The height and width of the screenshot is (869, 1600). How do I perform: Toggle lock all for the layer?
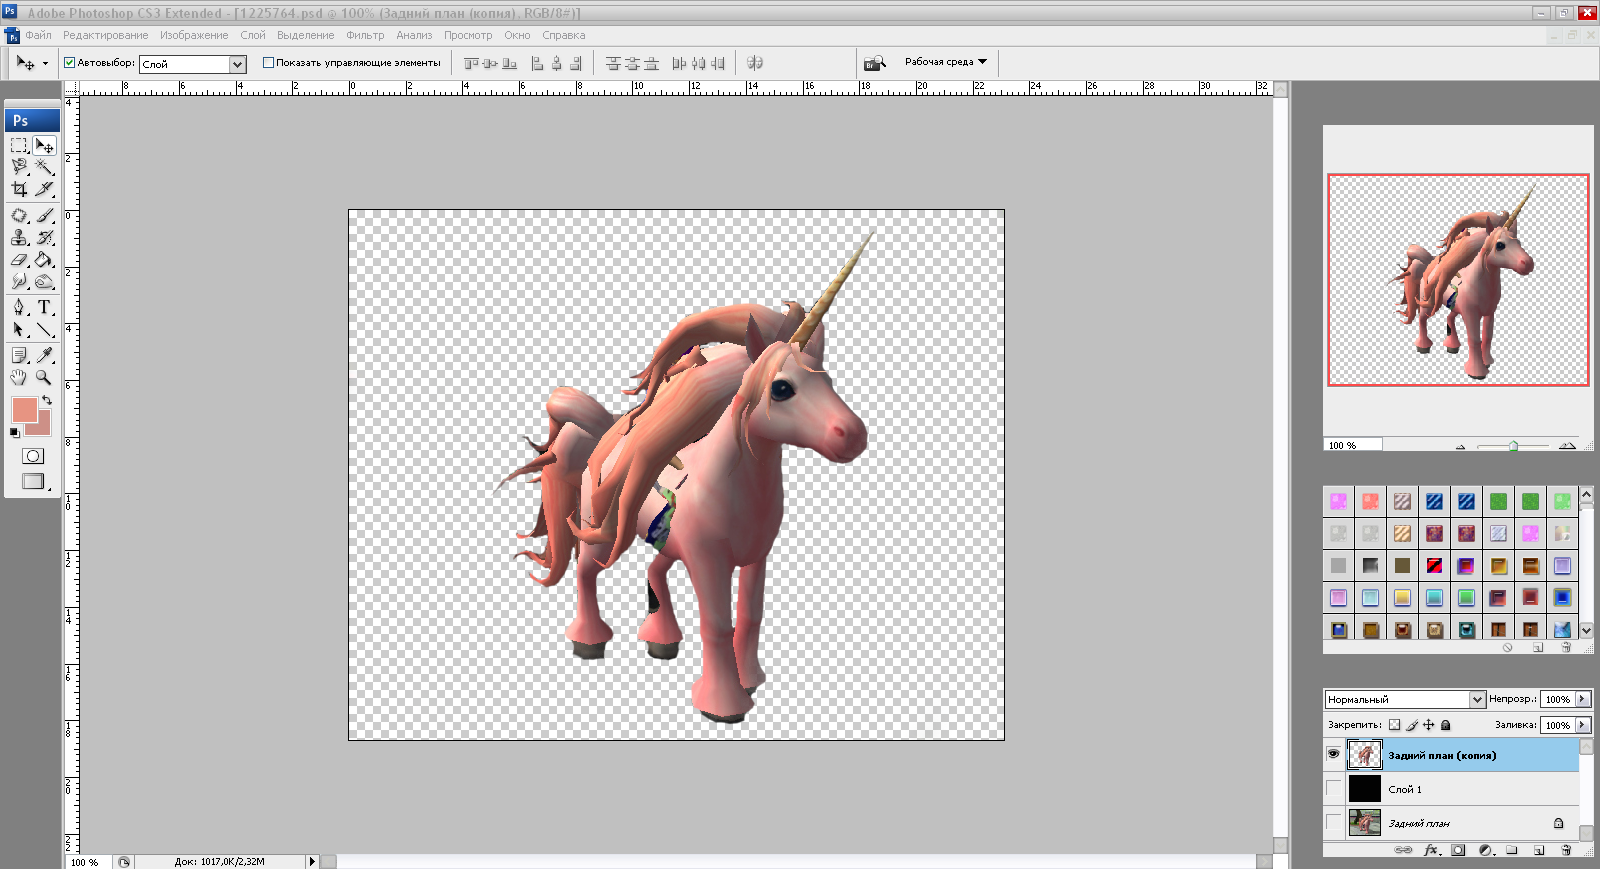1445,725
